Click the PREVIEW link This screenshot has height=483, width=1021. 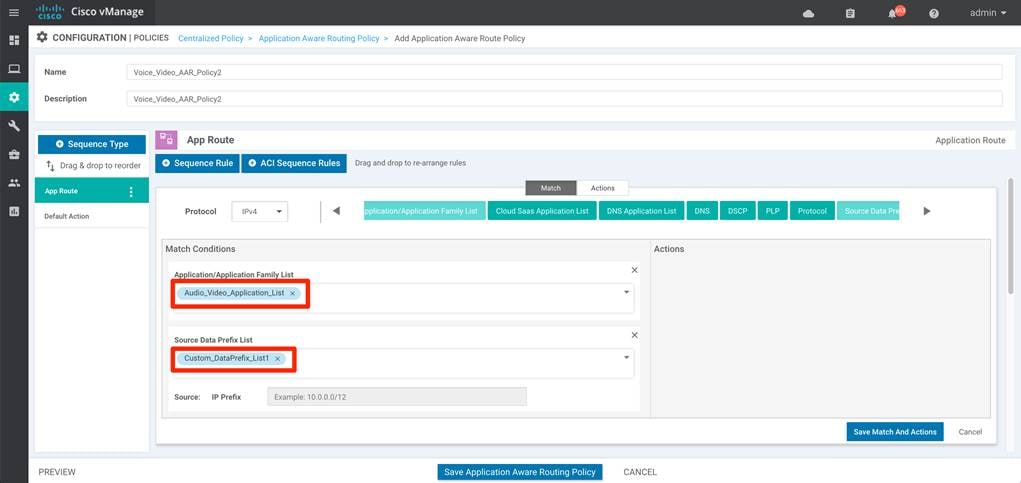coord(57,472)
